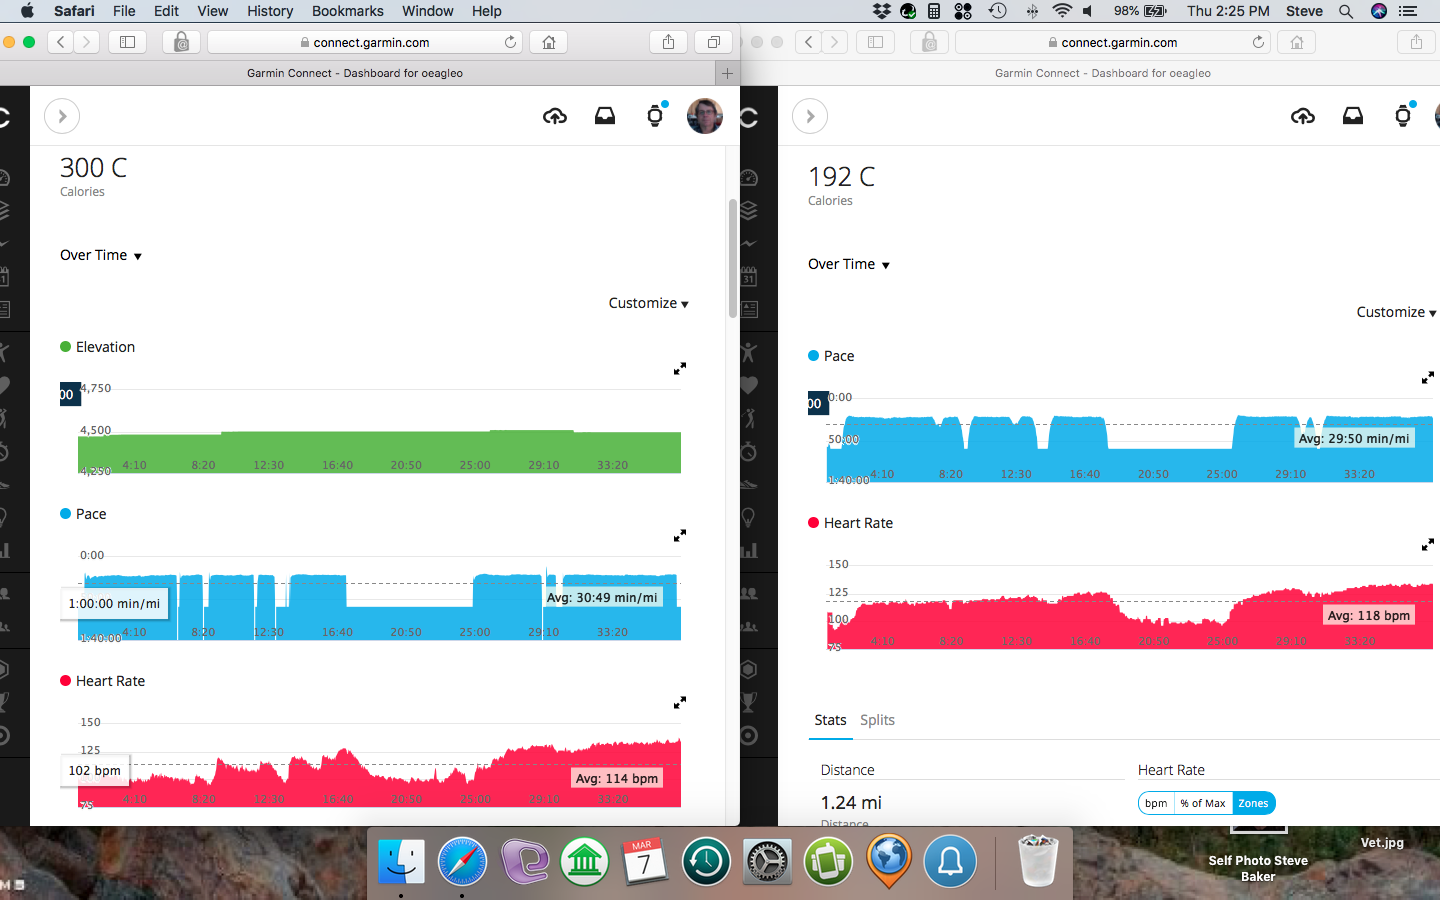Open Siri from menu bar

coord(1379,11)
